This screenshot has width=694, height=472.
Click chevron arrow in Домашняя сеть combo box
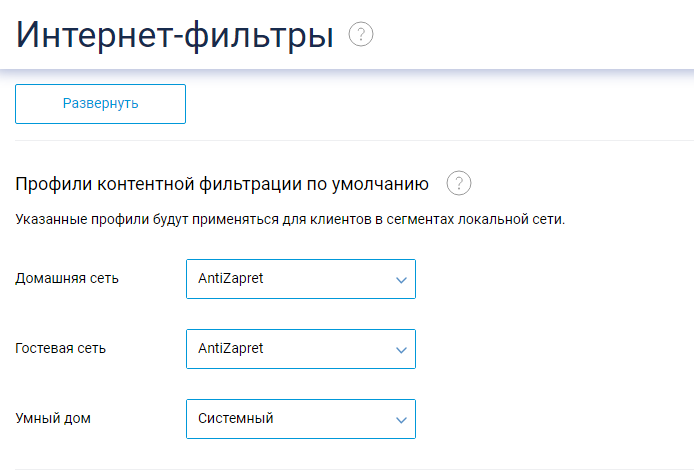point(401,280)
